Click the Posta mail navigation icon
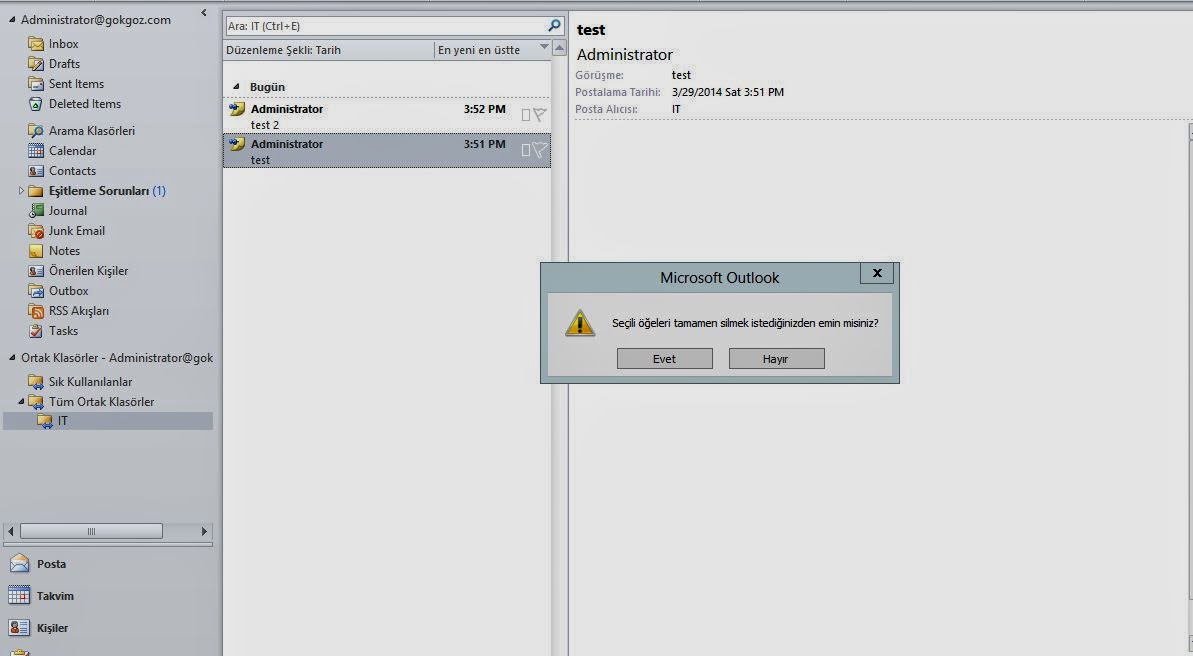The image size is (1193, 656). 19,564
